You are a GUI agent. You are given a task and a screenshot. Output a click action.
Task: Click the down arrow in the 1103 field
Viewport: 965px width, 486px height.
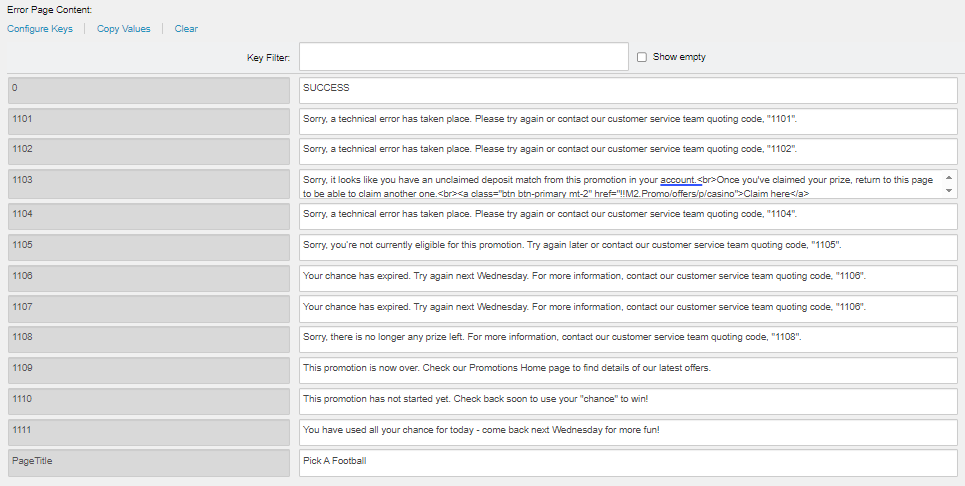click(949, 191)
